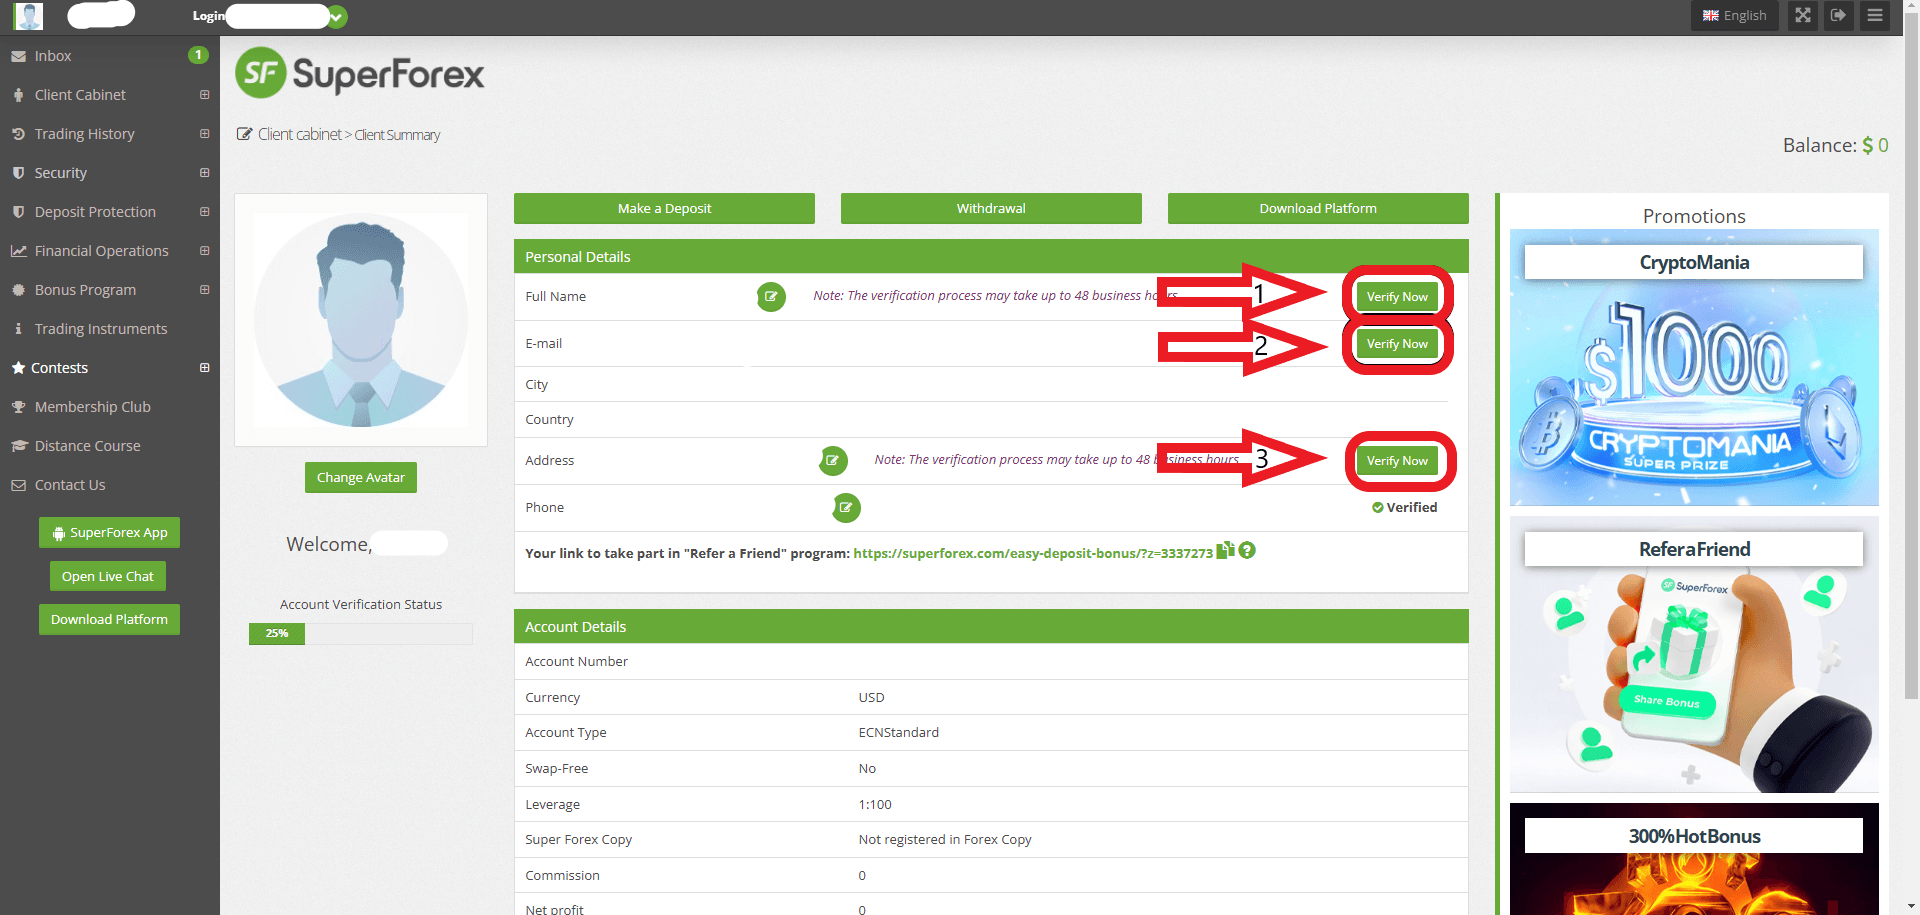
Task: Click the 1:100 leverage value
Action: pos(875,805)
